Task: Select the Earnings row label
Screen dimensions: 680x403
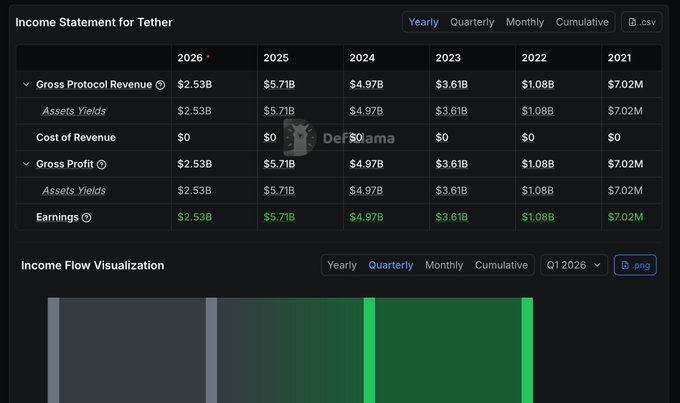Action: point(57,217)
